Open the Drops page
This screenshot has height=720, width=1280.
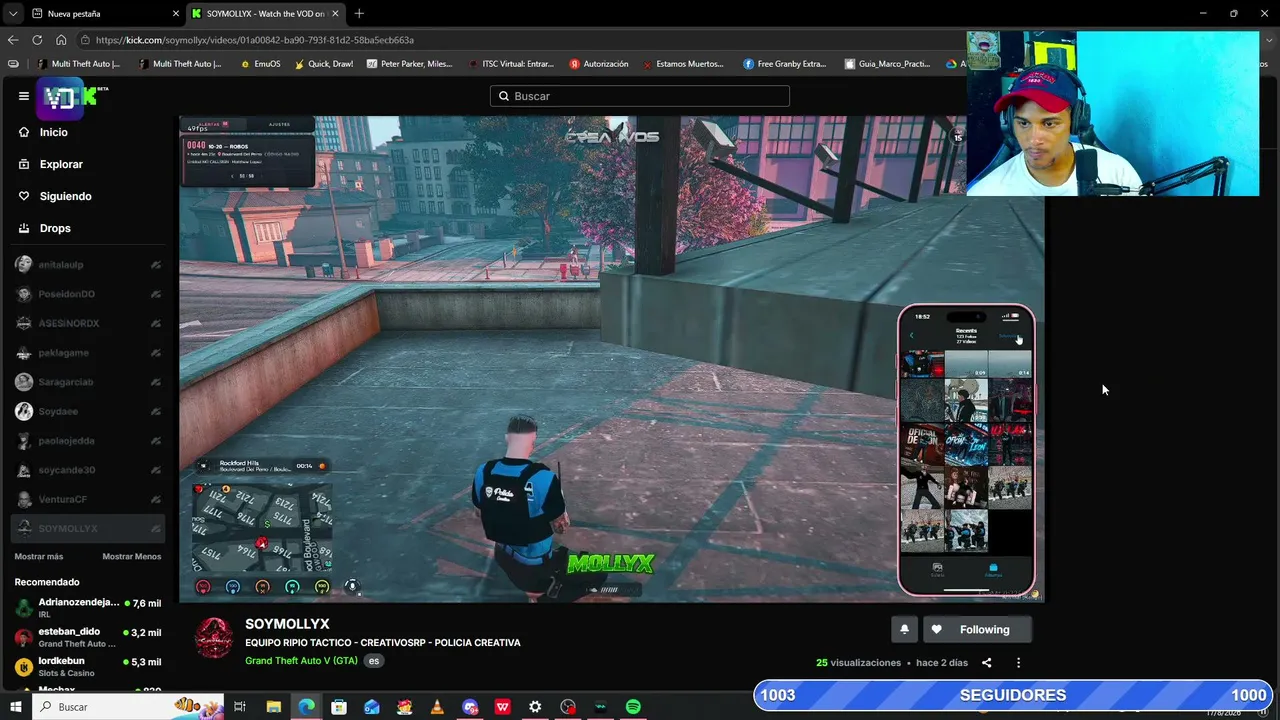point(55,228)
